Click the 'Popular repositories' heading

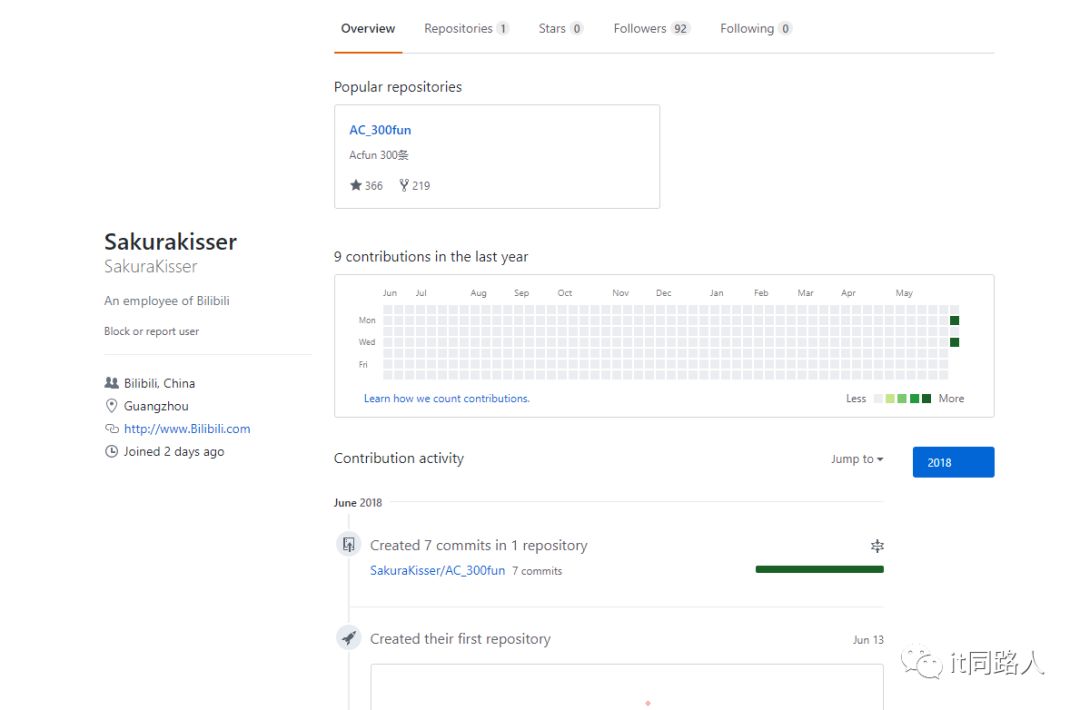pos(397,87)
